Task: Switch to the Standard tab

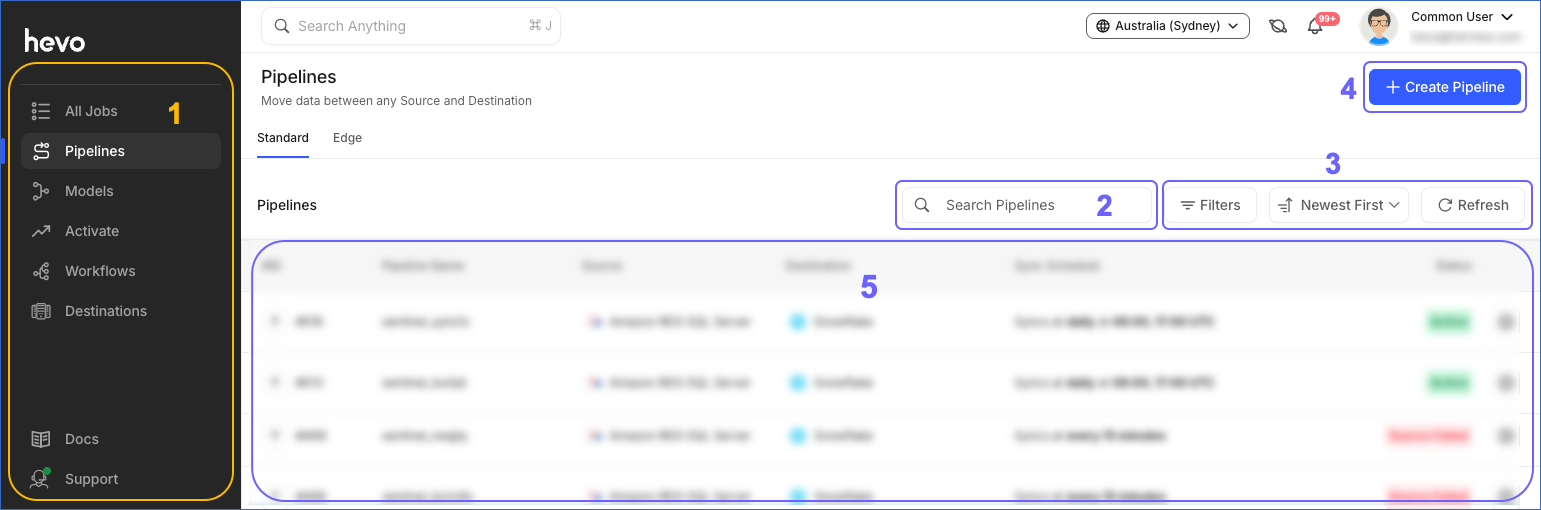Action: [x=283, y=138]
